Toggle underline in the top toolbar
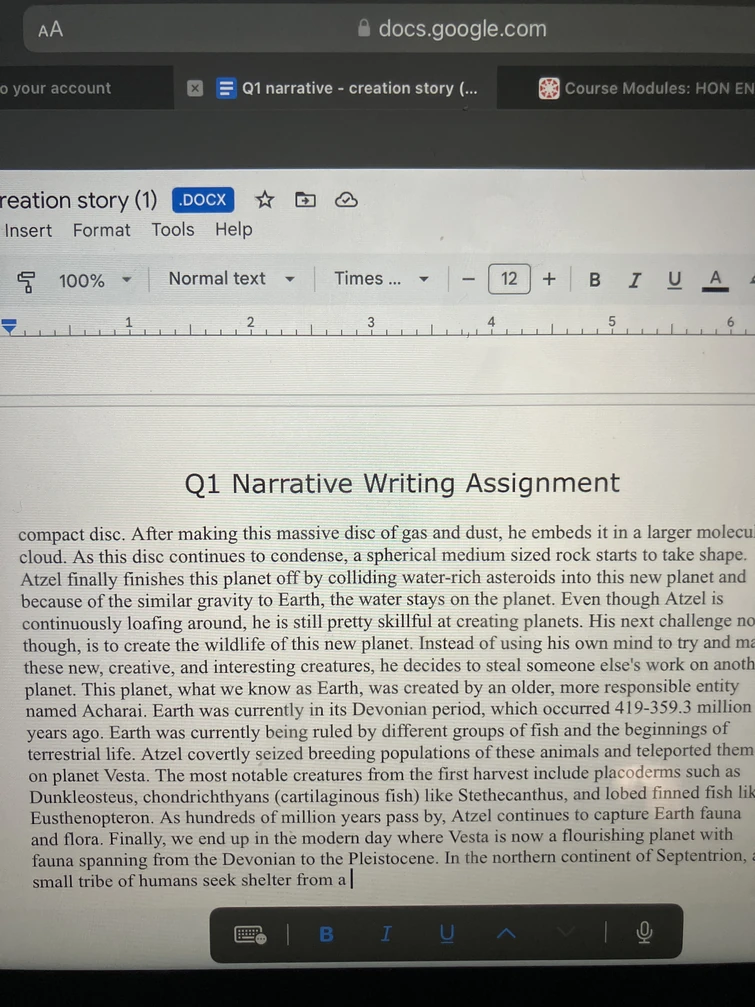 [x=674, y=279]
